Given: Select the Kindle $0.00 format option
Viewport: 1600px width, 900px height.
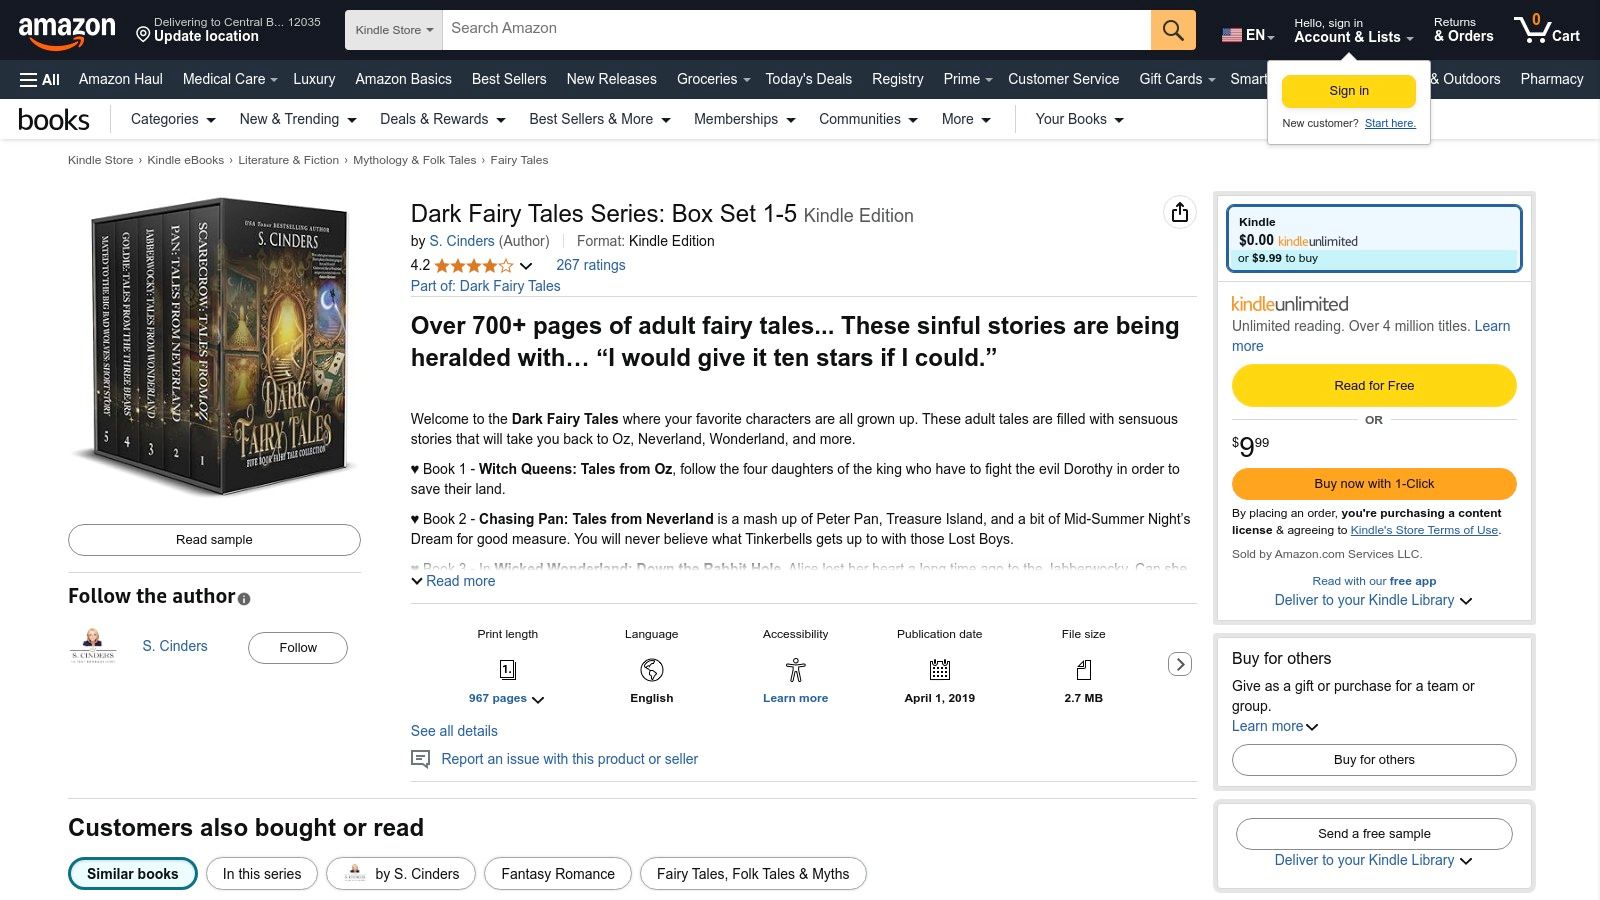Looking at the screenshot, I should click(x=1374, y=239).
